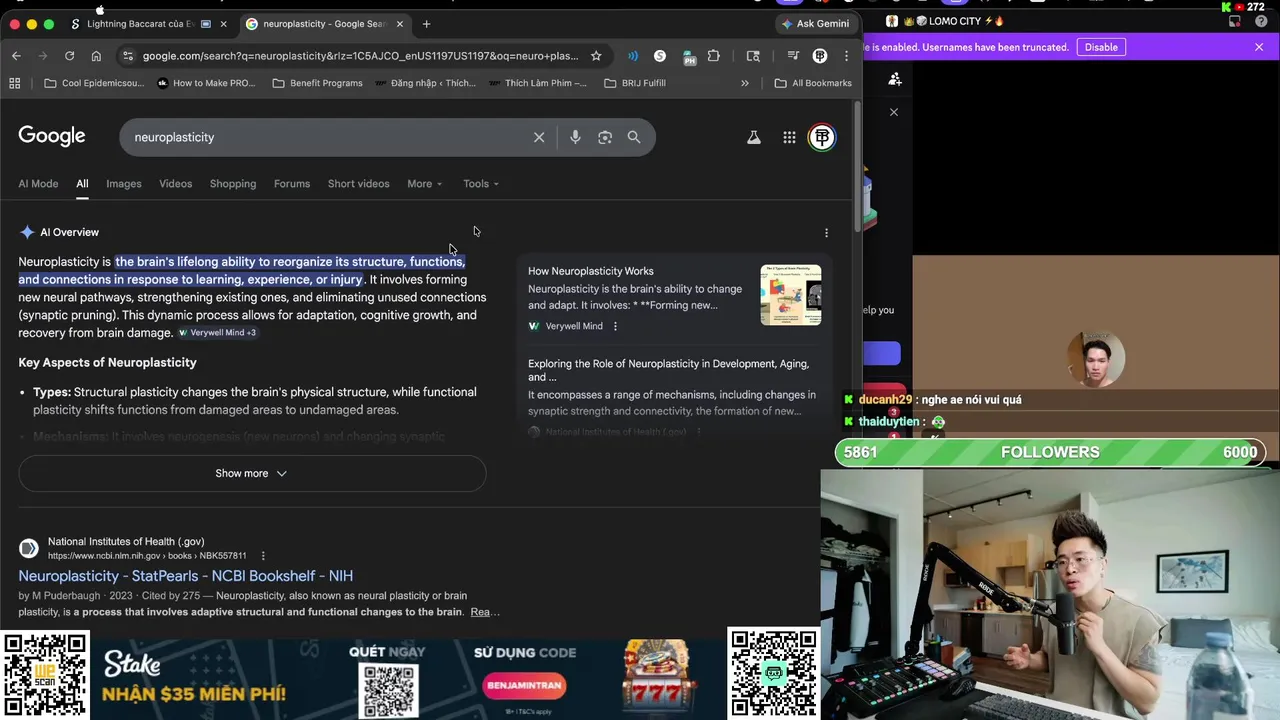Open the How Neuroplasticity Works thumbnail image
Screen dimensions: 1280x720
(x=791, y=295)
